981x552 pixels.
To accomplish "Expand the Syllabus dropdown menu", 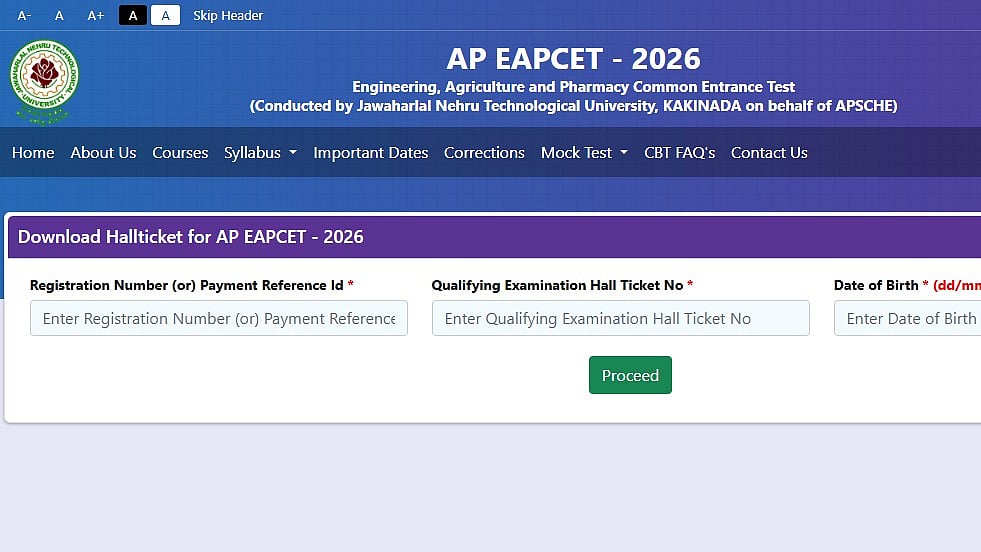I will (x=260, y=152).
